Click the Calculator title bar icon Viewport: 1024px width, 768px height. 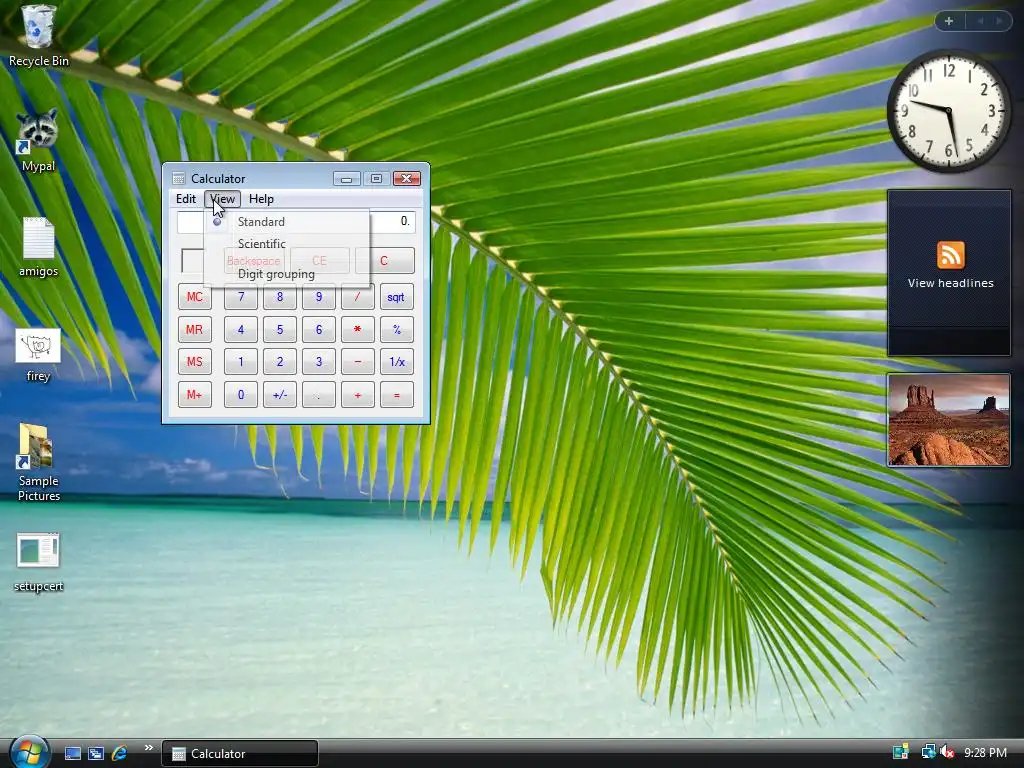tap(178, 178)
